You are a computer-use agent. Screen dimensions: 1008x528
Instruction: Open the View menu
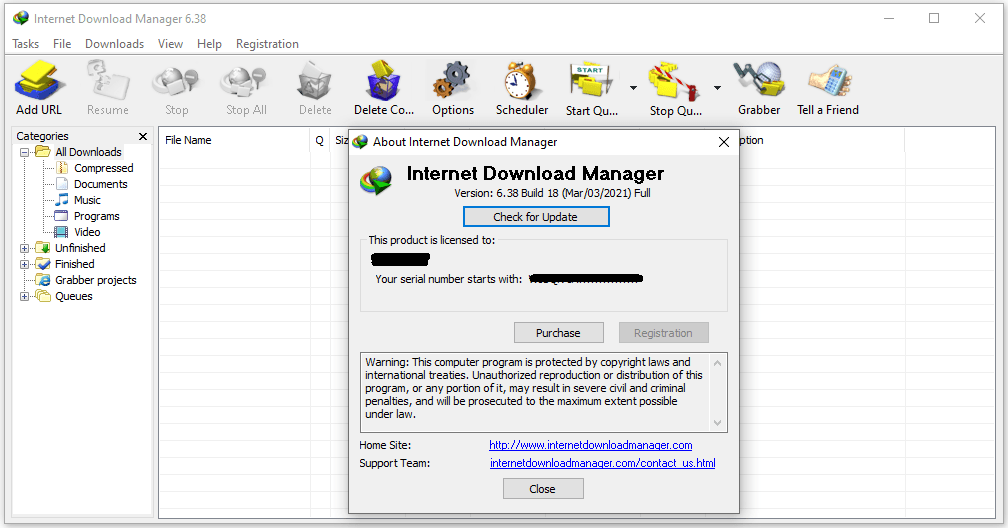(170, 44)
